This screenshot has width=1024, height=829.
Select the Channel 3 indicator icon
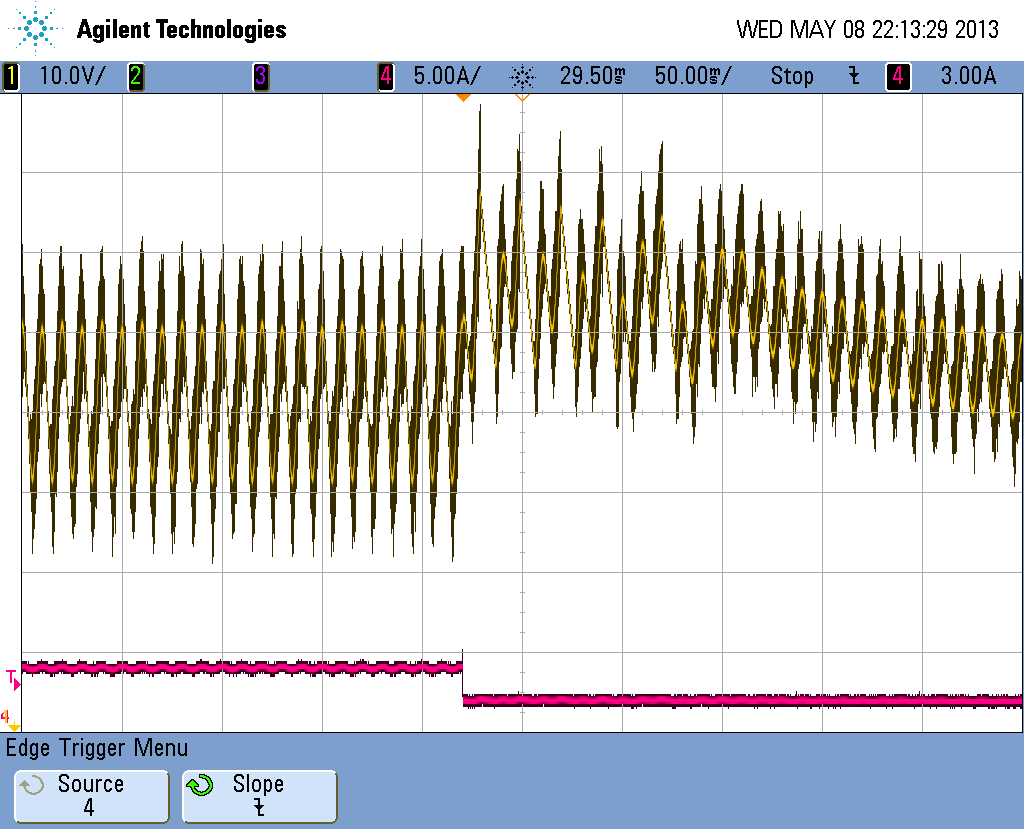(262, 76)
